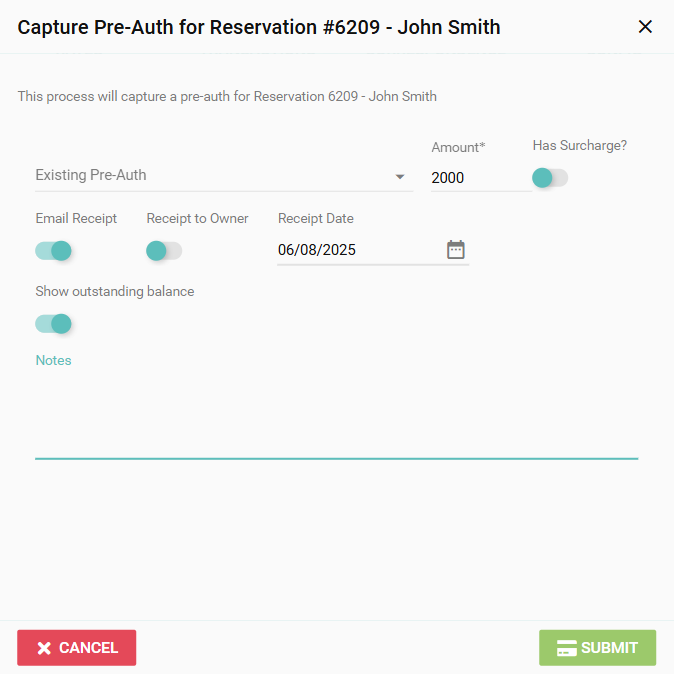
Task: Click the card icon inside Submit button
Action: tap(566, 648)
